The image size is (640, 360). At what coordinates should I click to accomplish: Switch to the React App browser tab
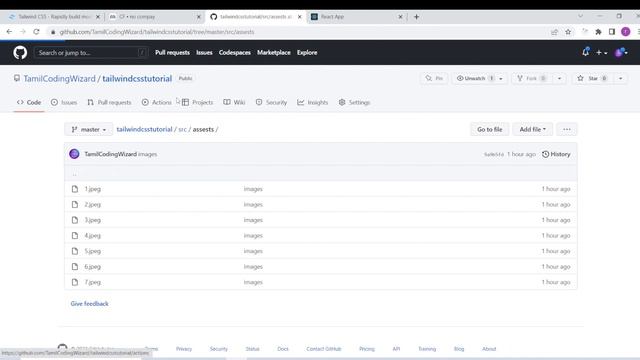(356, 17)
